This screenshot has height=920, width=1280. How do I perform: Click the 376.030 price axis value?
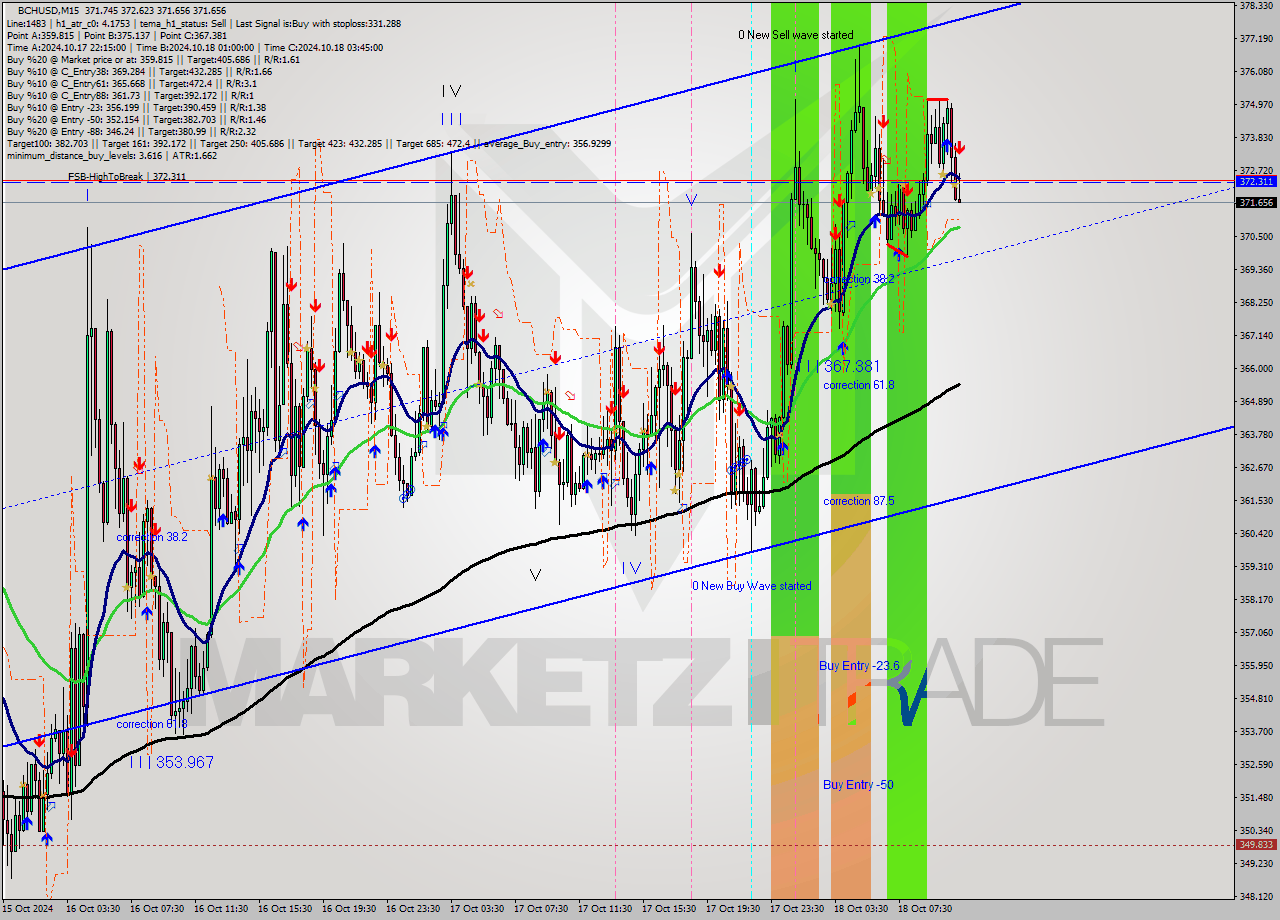coord(1255,72)
